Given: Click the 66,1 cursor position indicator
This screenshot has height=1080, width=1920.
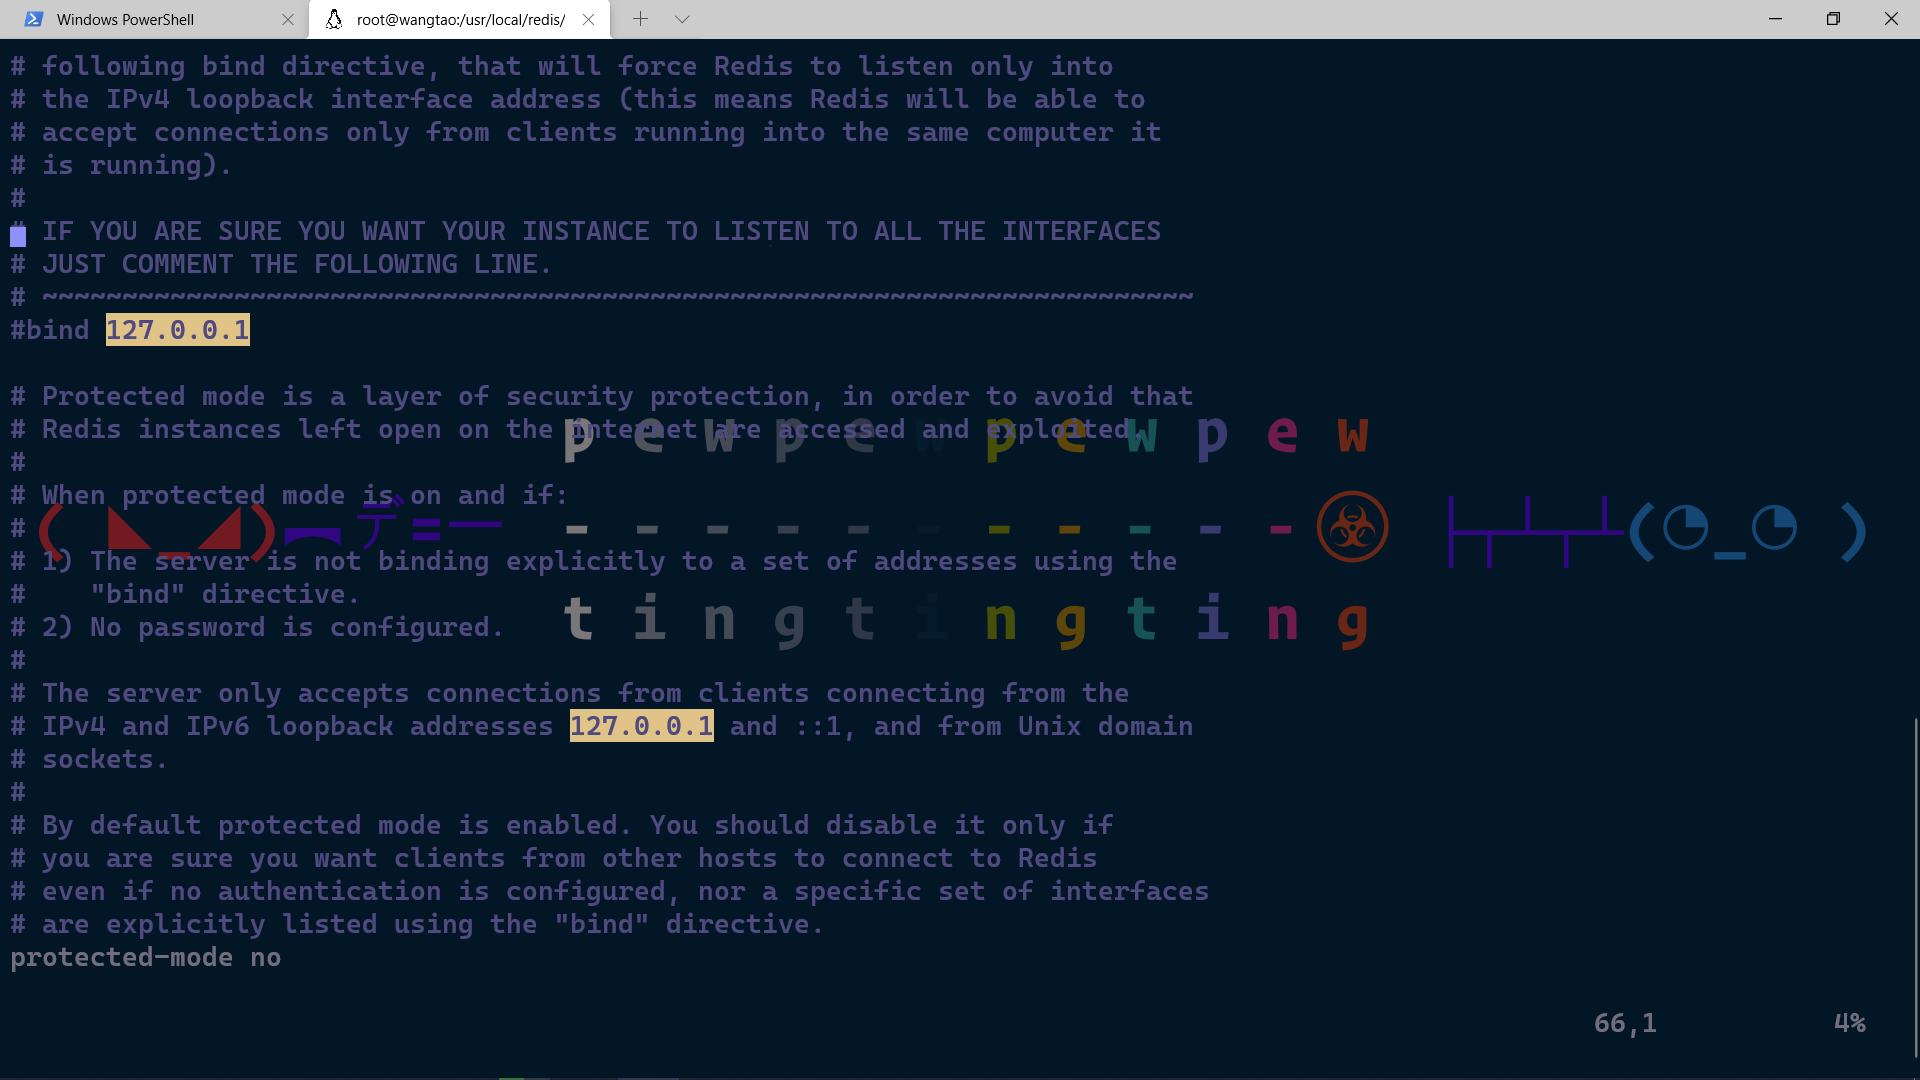Looking at the screenshot, I should (1624, 1023).
